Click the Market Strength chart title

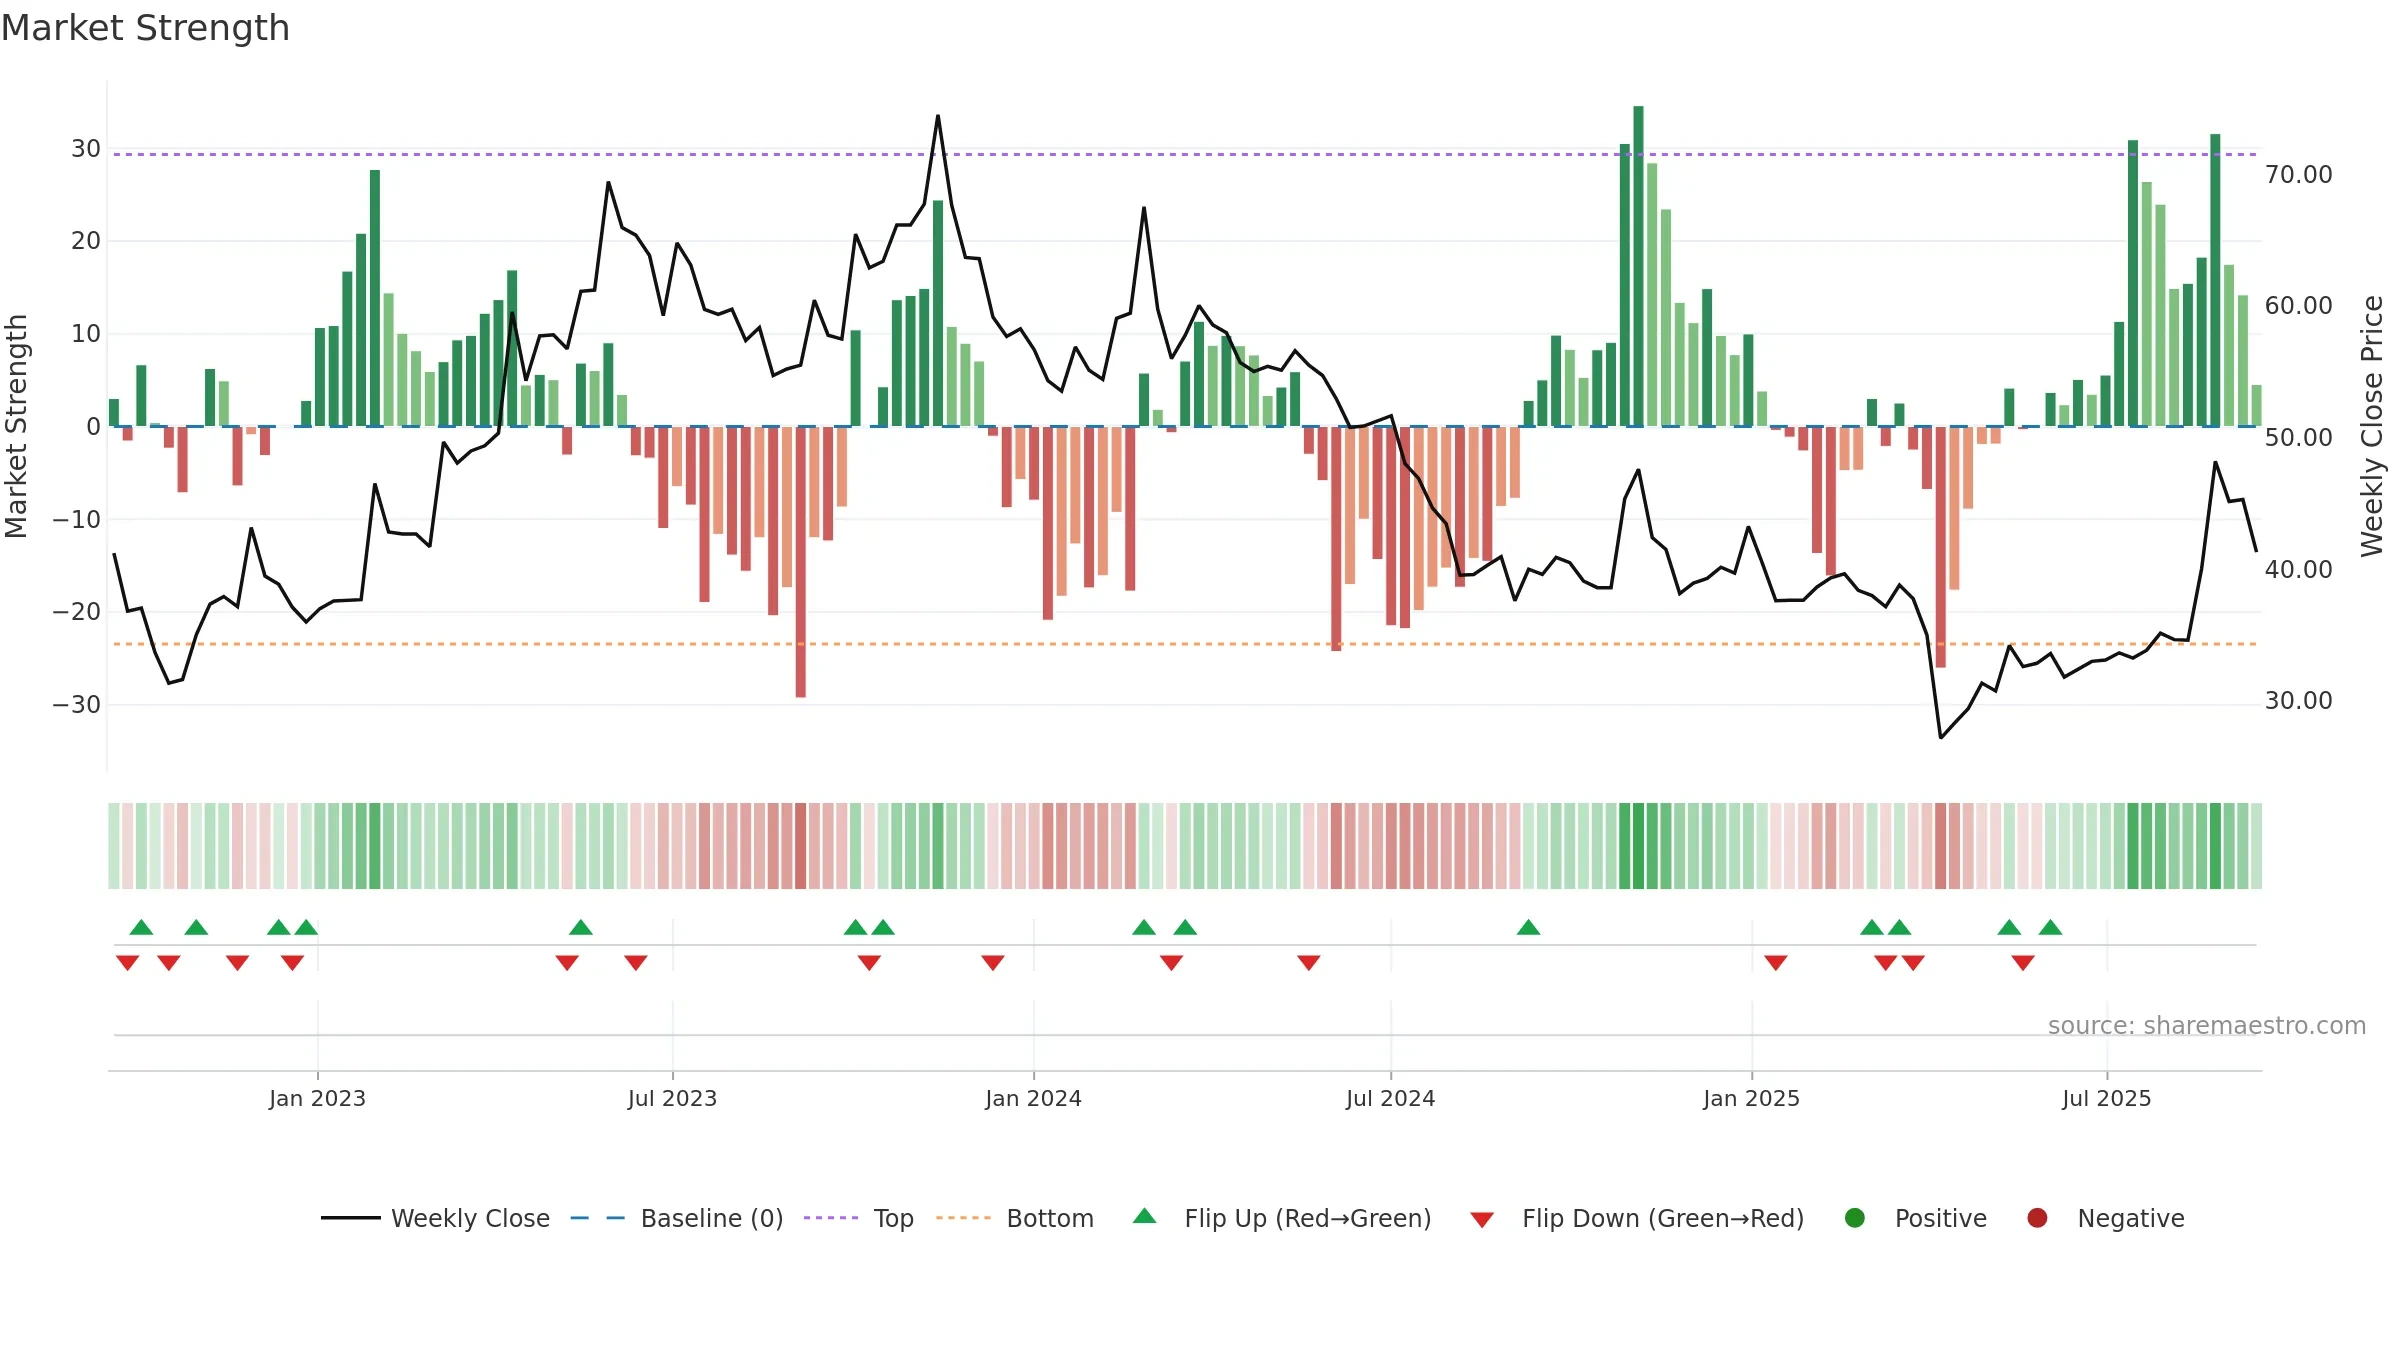(x=145, y=28)
